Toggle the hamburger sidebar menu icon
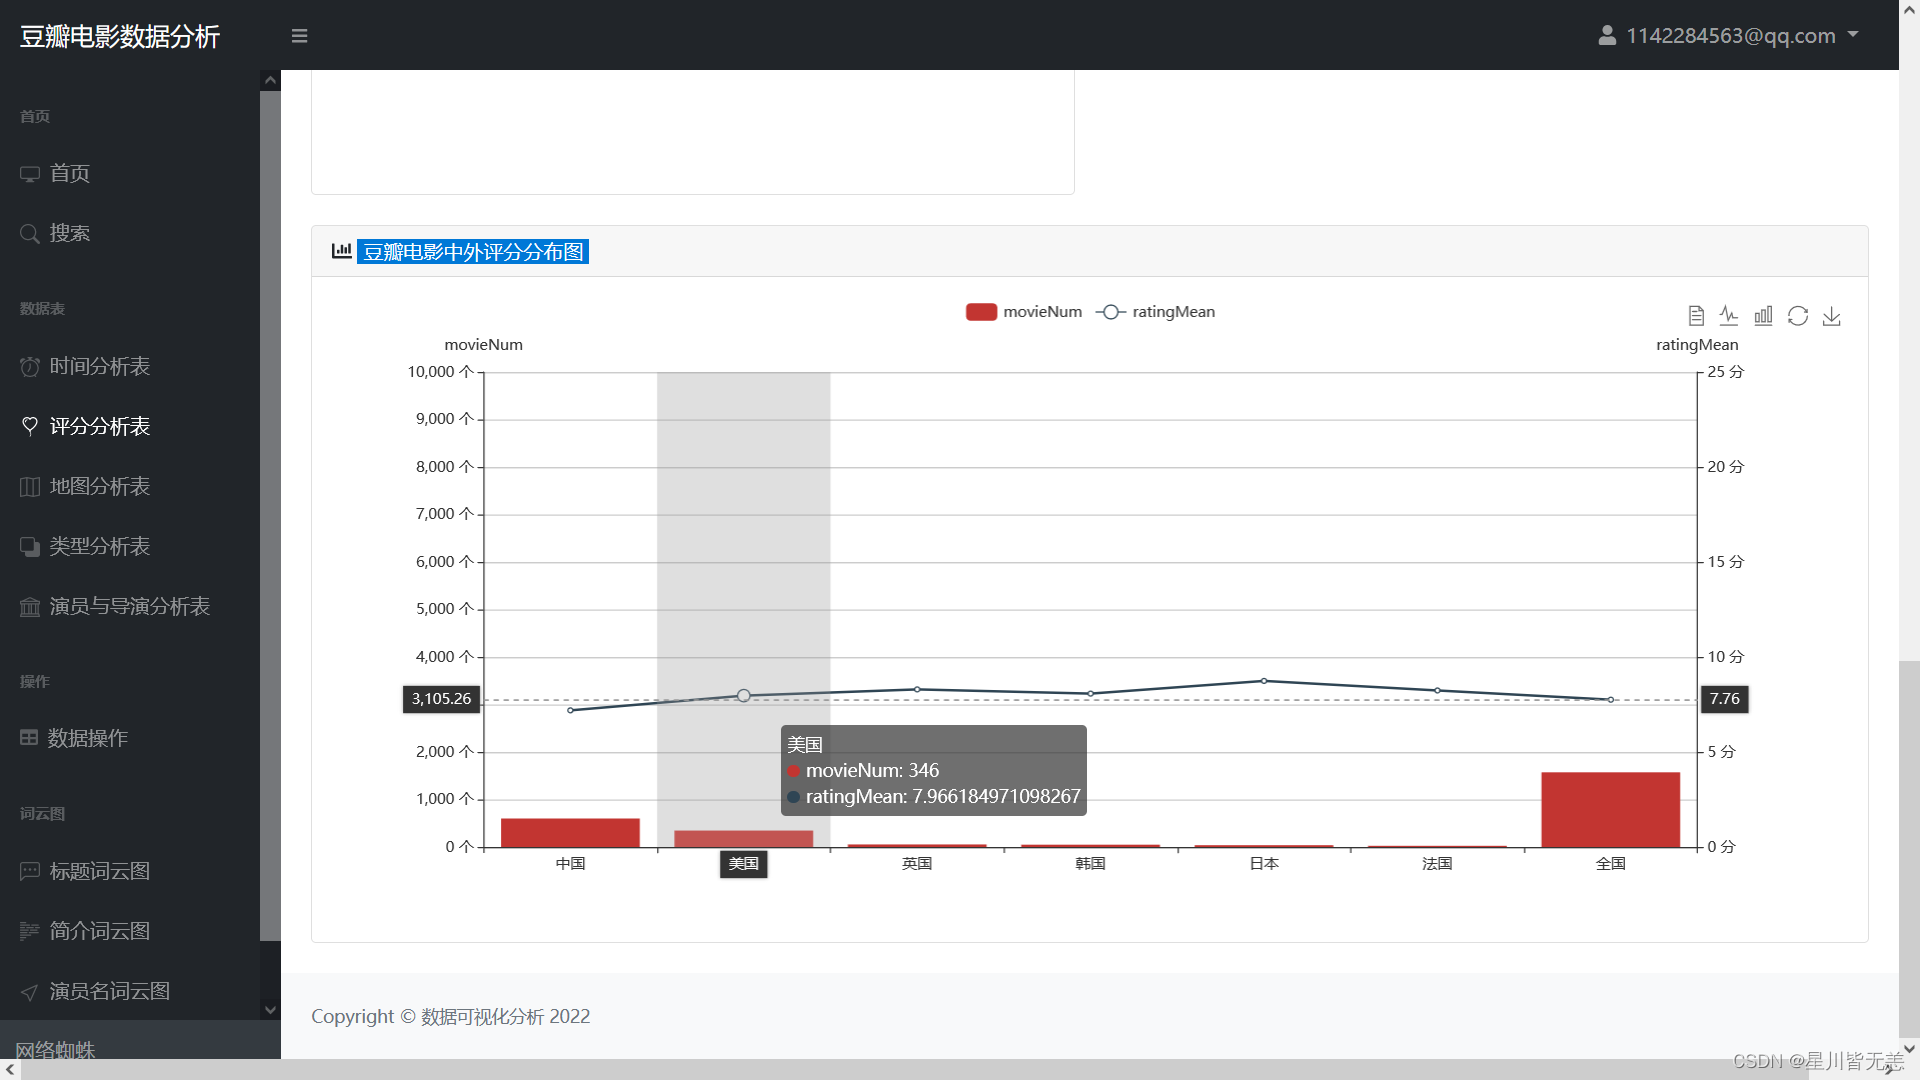The width and height of the screenshot is (1920, 1080). coord(299,36)
